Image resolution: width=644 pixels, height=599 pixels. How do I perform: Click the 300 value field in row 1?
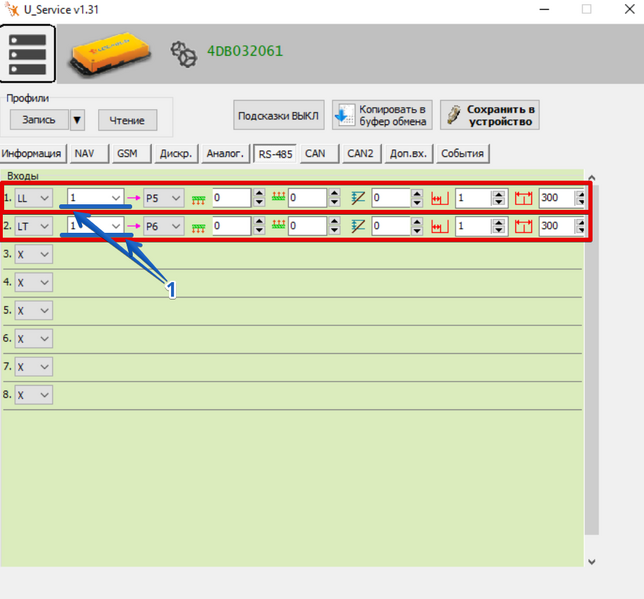click(x=557, y=198)
